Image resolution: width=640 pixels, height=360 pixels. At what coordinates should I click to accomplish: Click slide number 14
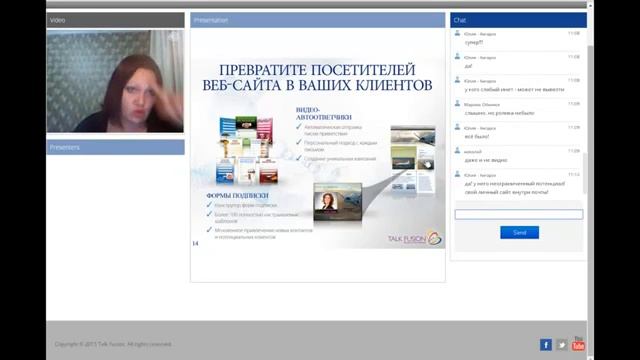coord(195,243)
